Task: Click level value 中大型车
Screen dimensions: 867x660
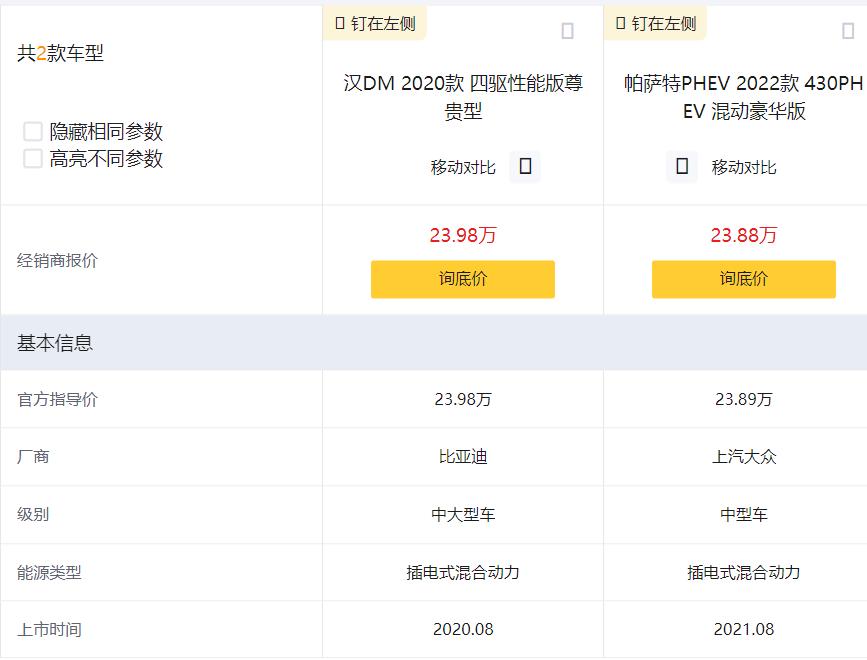Action: (x=463, y=515)
